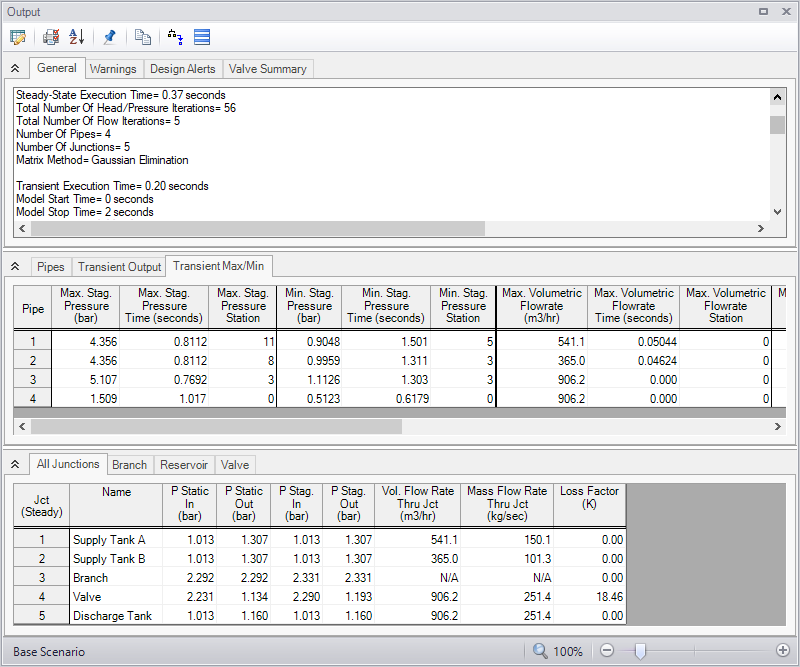Open the Reservoir junction tab
800x667 pixels.
tap(184, 465)
